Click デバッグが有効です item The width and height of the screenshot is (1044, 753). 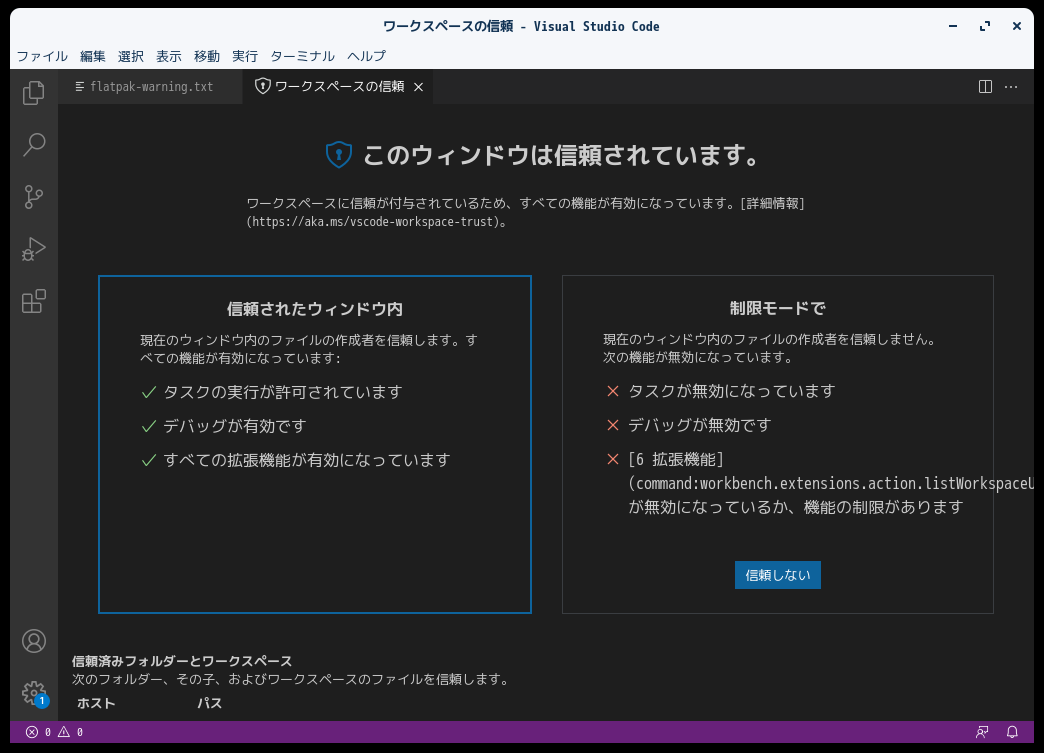(234, 426)
